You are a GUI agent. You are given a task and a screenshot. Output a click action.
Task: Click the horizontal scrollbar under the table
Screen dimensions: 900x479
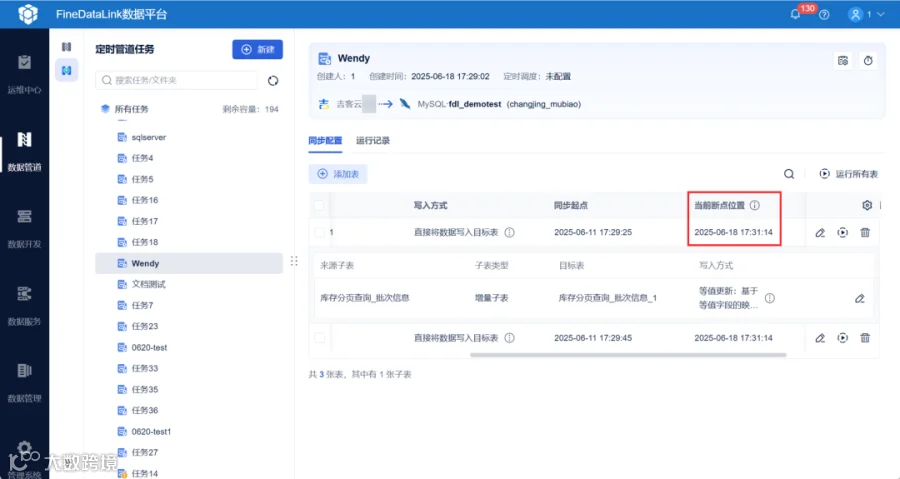(628, 355)
